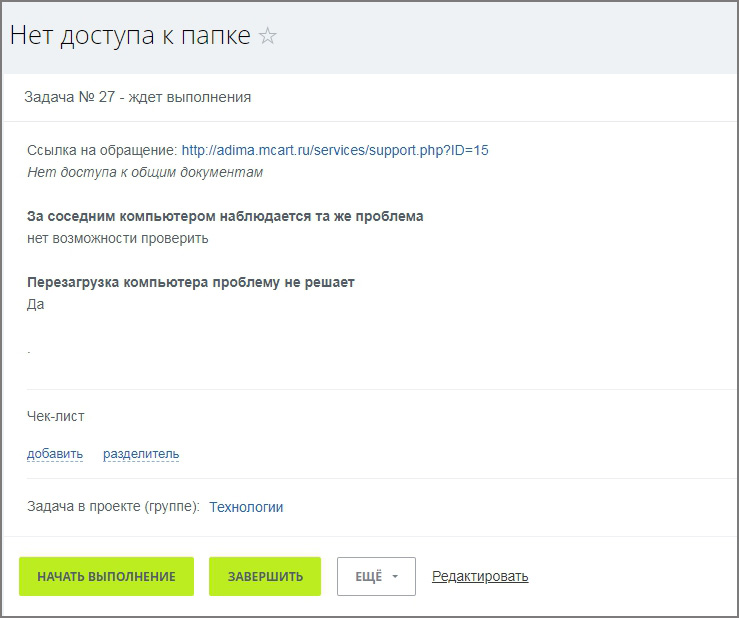Click the italic text "Нет доступа к общим документам"
This screenshot has height=618, width=739.
(x=145, y=172)
